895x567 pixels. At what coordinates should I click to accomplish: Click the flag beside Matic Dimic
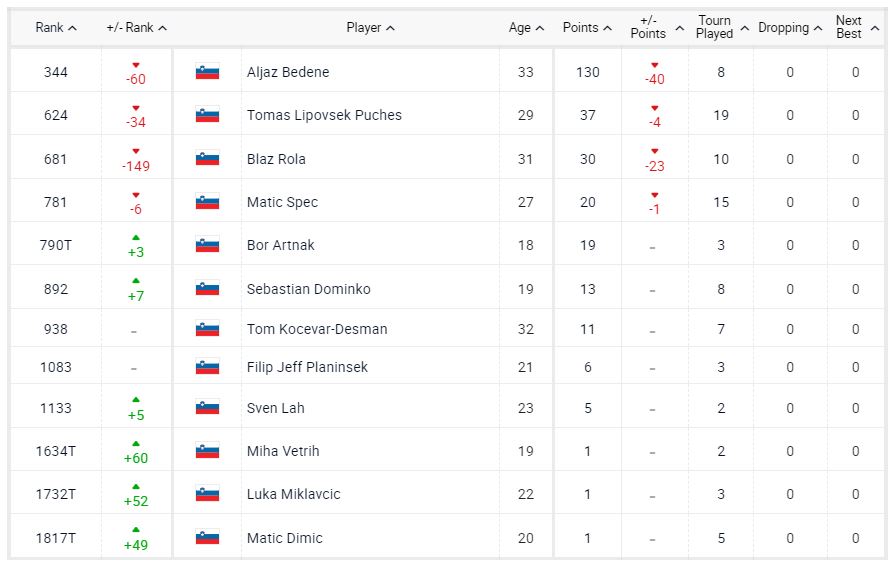(207, 538)
